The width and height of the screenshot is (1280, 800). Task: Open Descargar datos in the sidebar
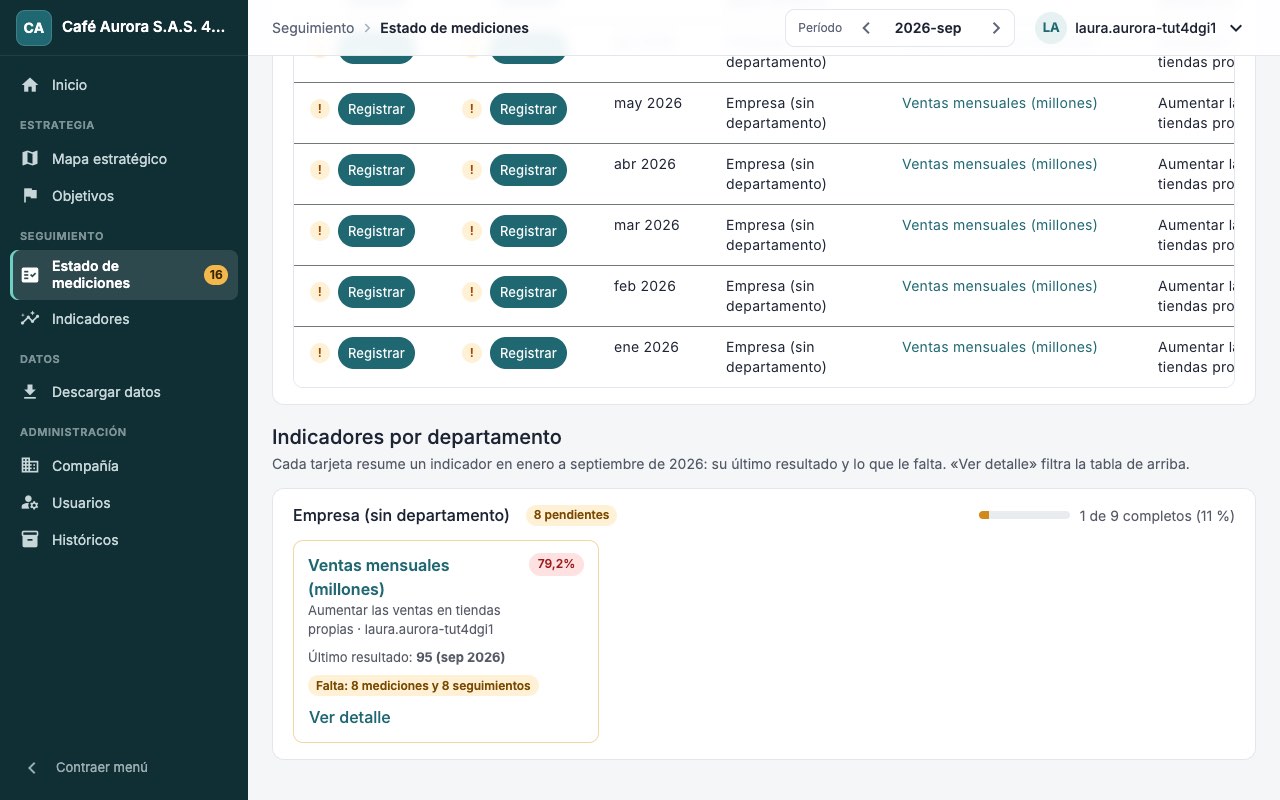pyautogui.click(x=124, y=392)
